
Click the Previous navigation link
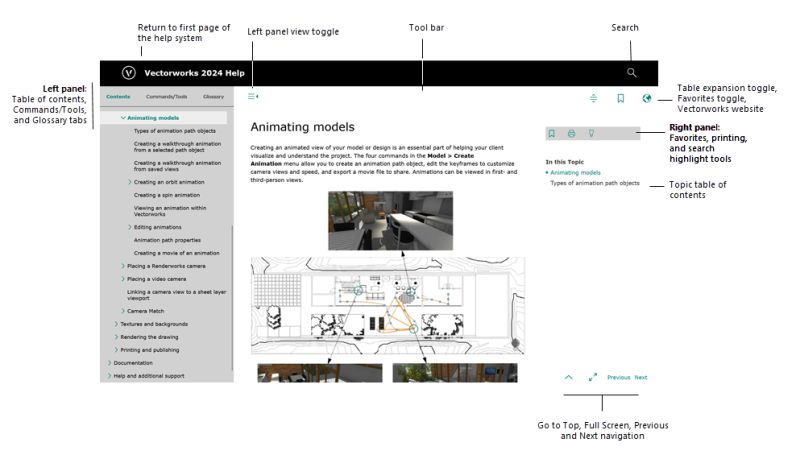(x=618, y=377)
